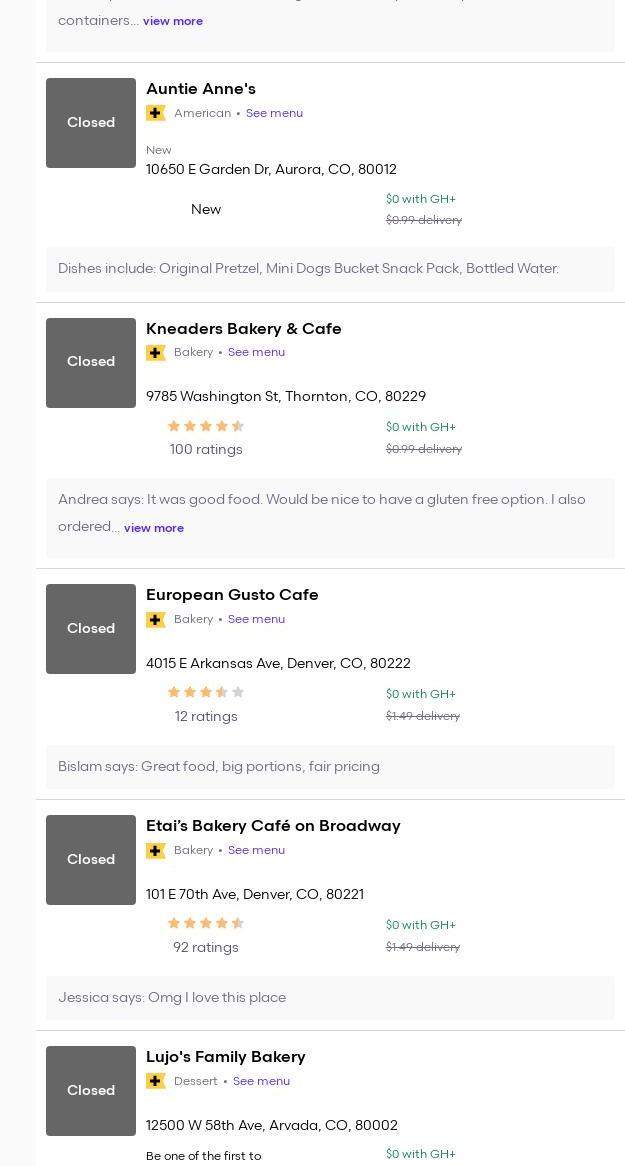Click the GH+ badge for European Gusto Cafe
The image size is (625, 1166).
[156, 620]
